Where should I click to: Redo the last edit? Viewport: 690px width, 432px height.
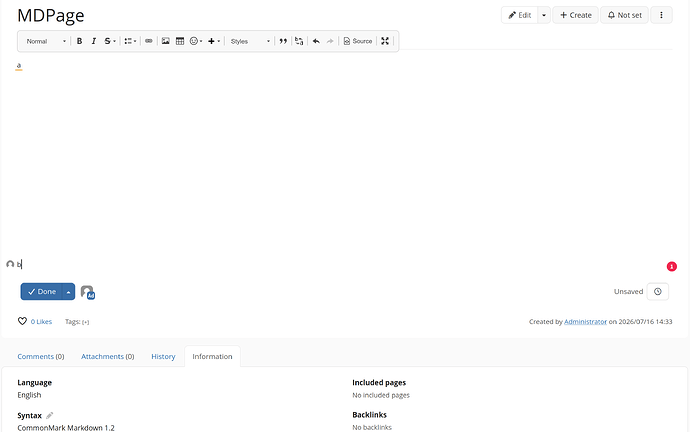[330, 41]
